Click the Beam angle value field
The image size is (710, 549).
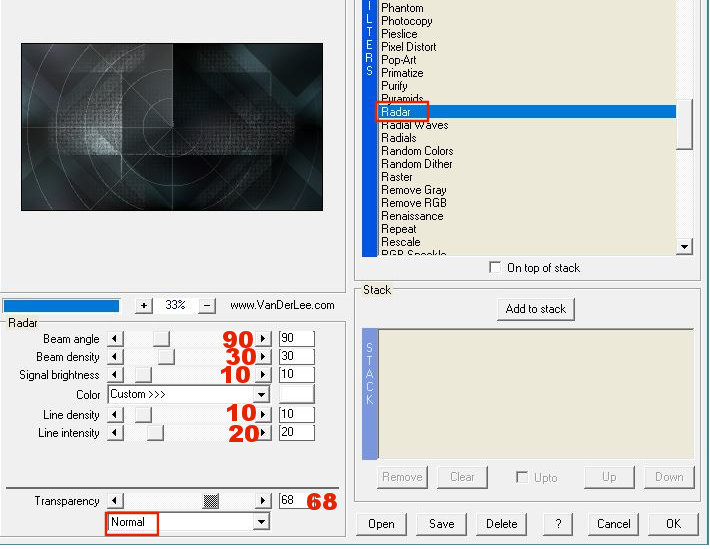(x=297, y=339)
